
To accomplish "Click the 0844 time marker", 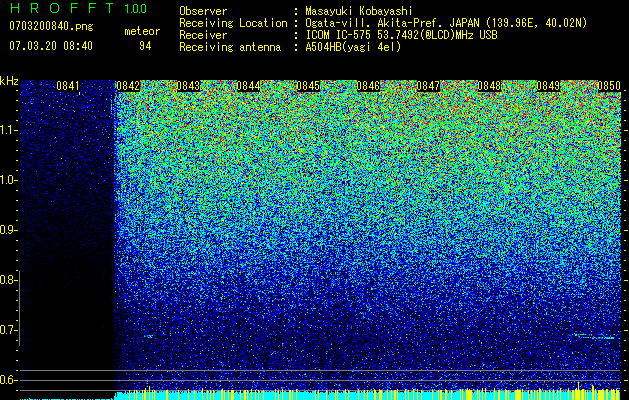I will tap(248, 86).
